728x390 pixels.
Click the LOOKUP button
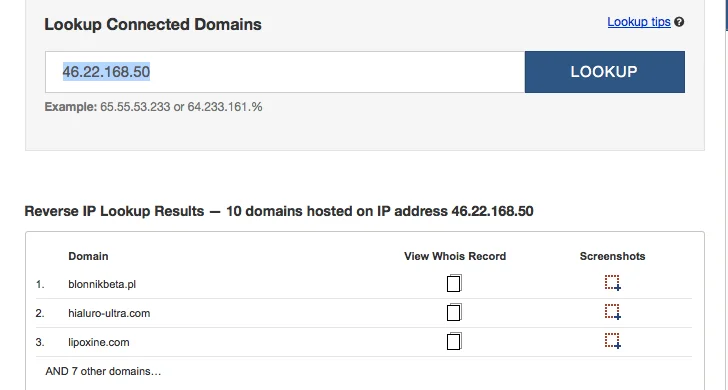tap(604, 72)
